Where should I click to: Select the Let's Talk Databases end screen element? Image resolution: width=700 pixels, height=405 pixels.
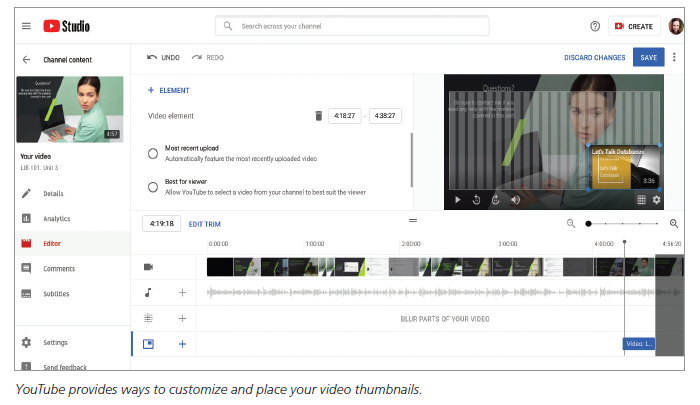[x=624, y=167]
